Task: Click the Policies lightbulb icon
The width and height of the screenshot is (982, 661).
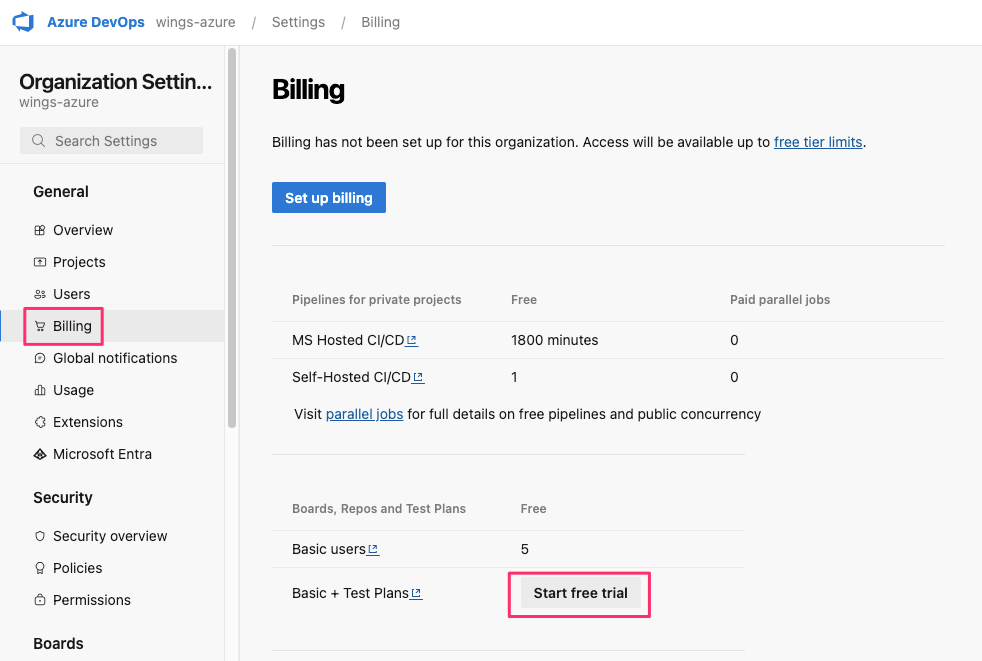Action: [40, 568]
